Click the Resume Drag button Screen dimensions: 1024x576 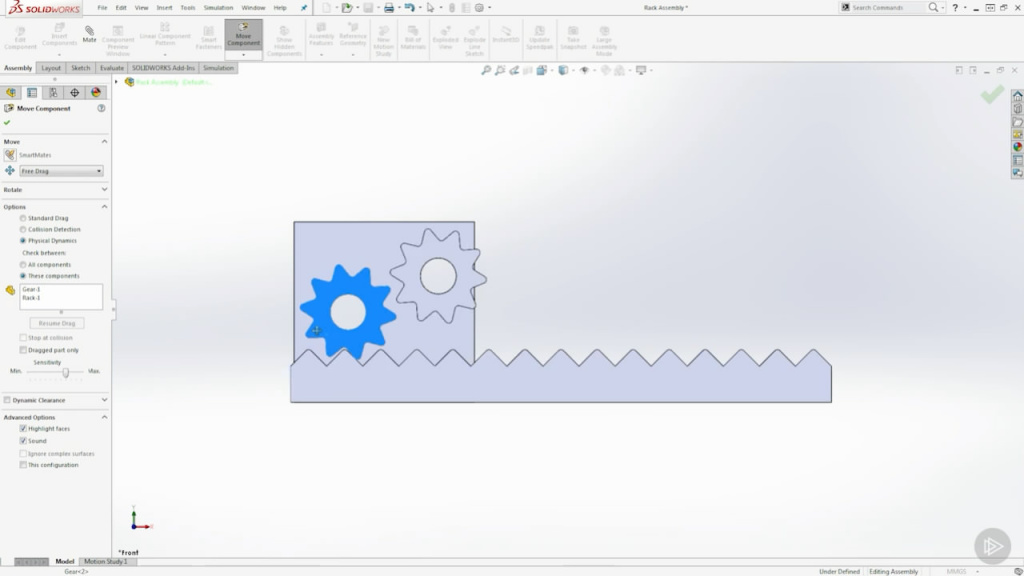[x=59, y=322]
